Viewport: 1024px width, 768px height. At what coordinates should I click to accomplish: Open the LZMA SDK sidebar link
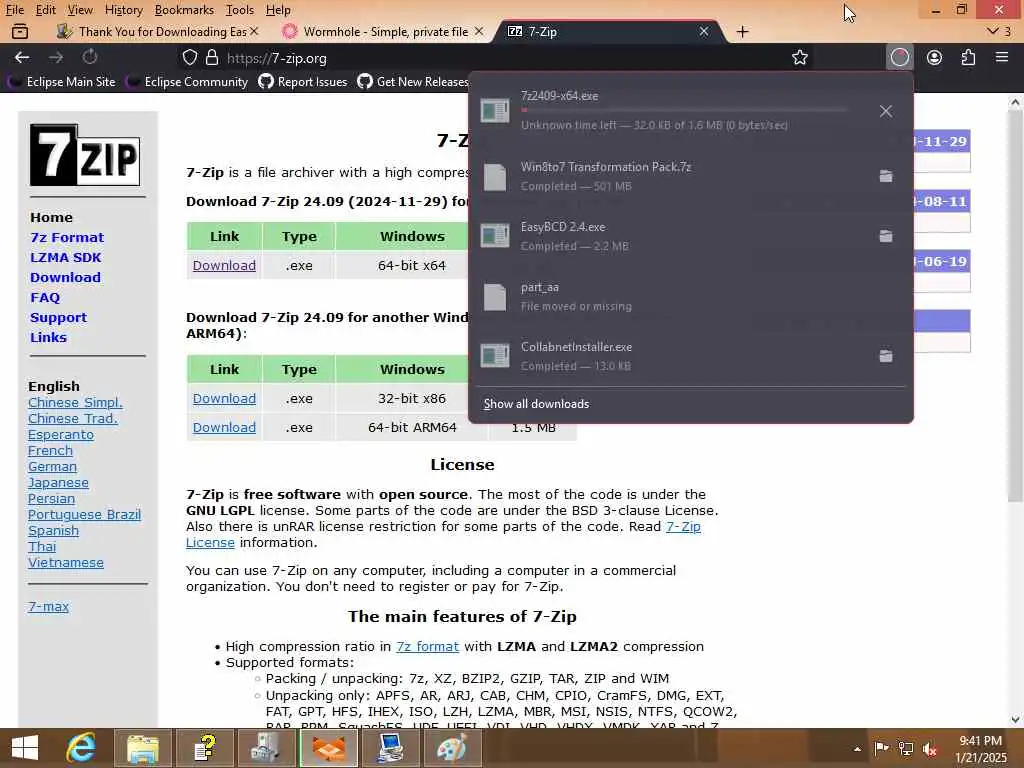66,257
